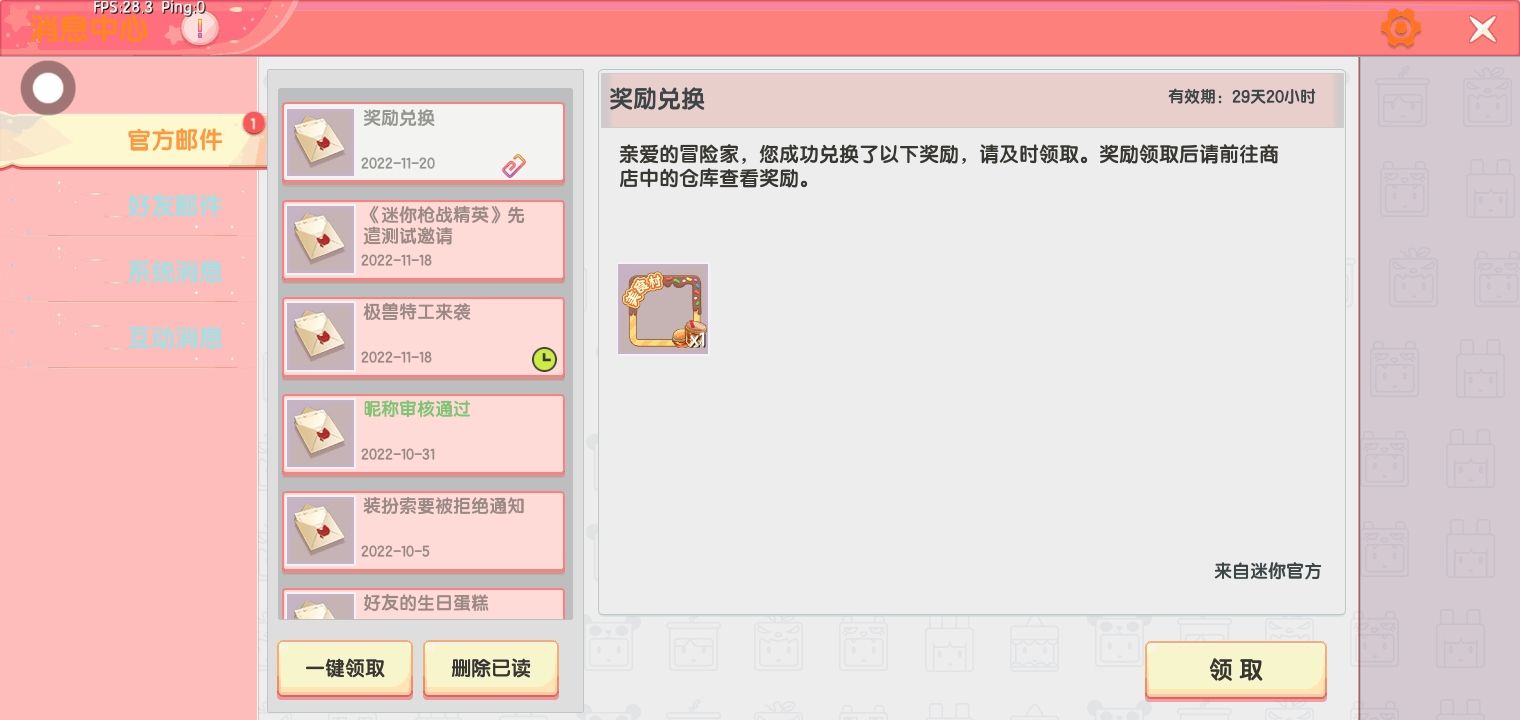1520x720 pixels.
Task: Click the exclamation alert icon beside the title
Action: pos(200,29)
